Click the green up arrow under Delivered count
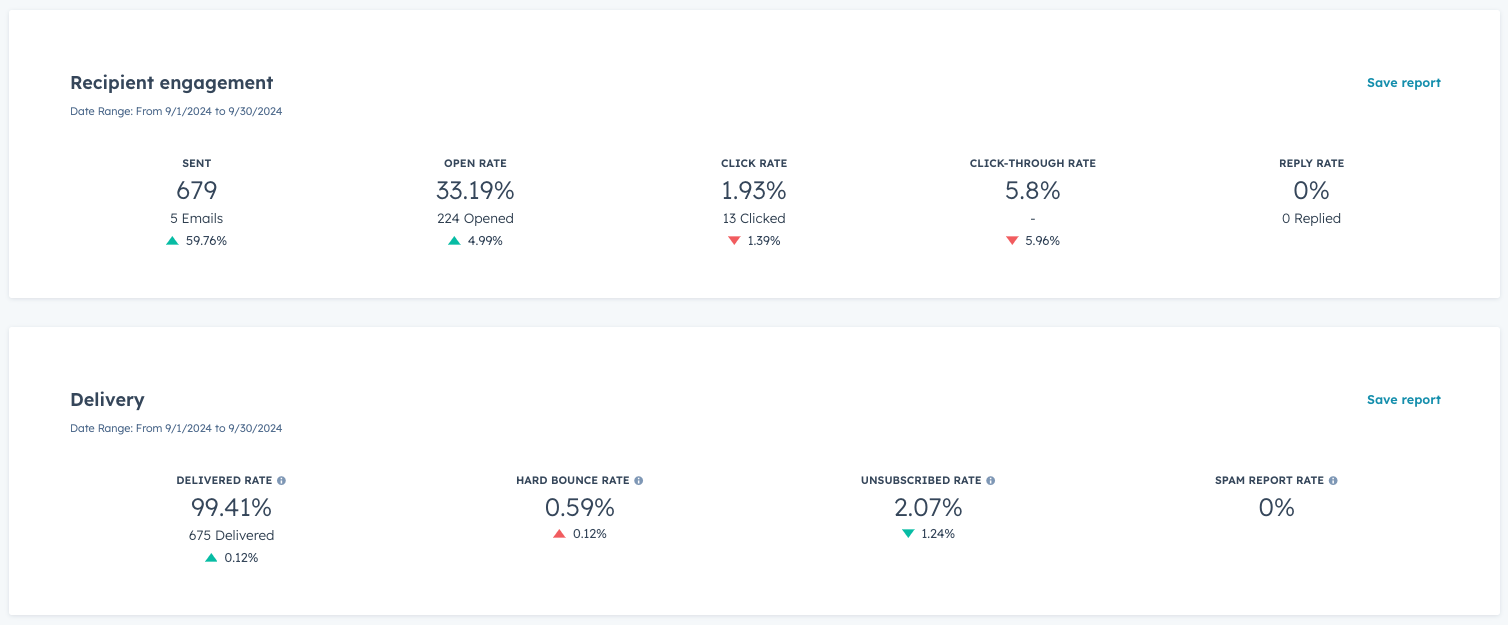Viewport: 1508px width, 625px height. [211, 558]
